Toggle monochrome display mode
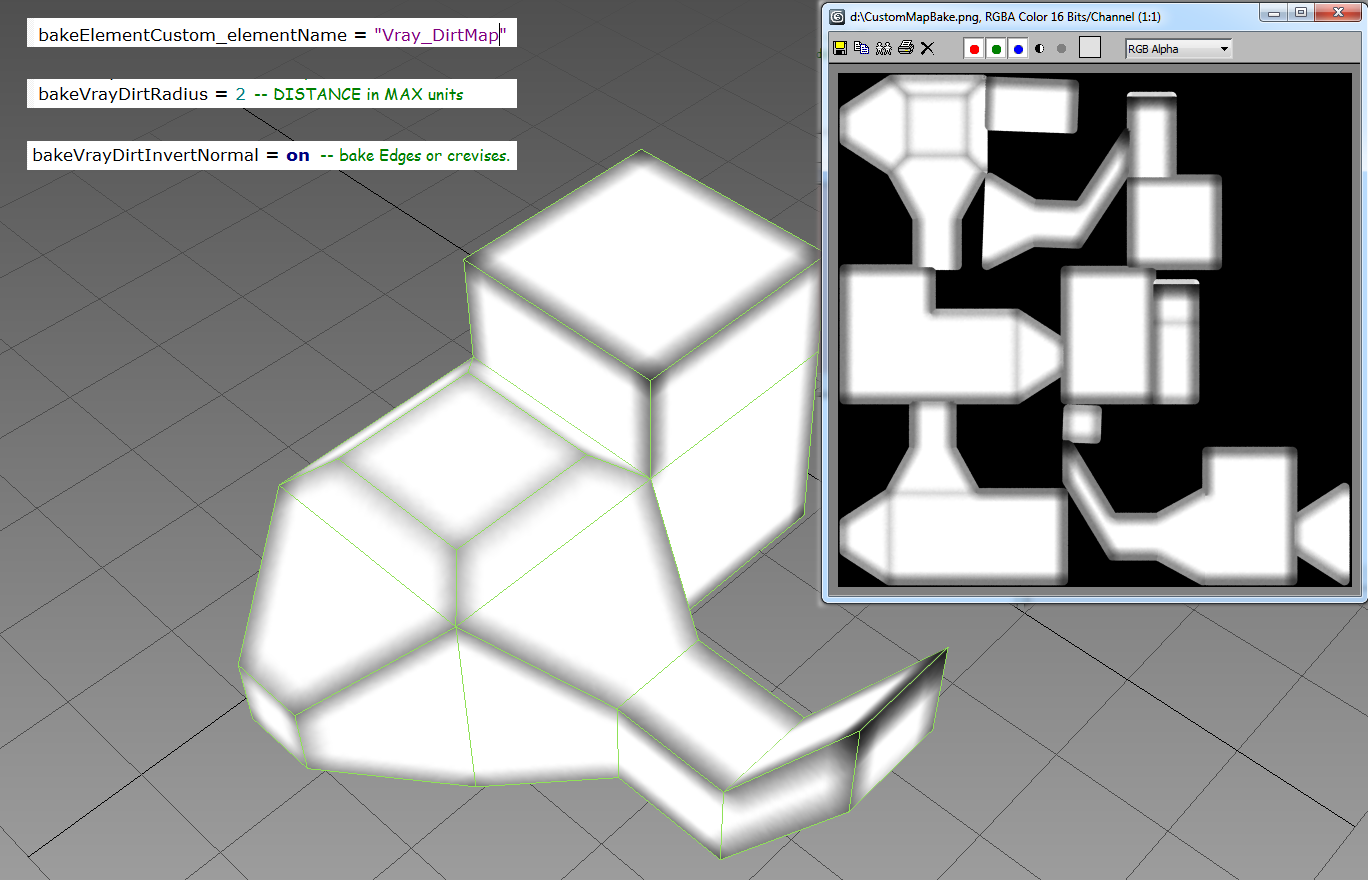The image size is (1368, 880). pos(1061,48)
